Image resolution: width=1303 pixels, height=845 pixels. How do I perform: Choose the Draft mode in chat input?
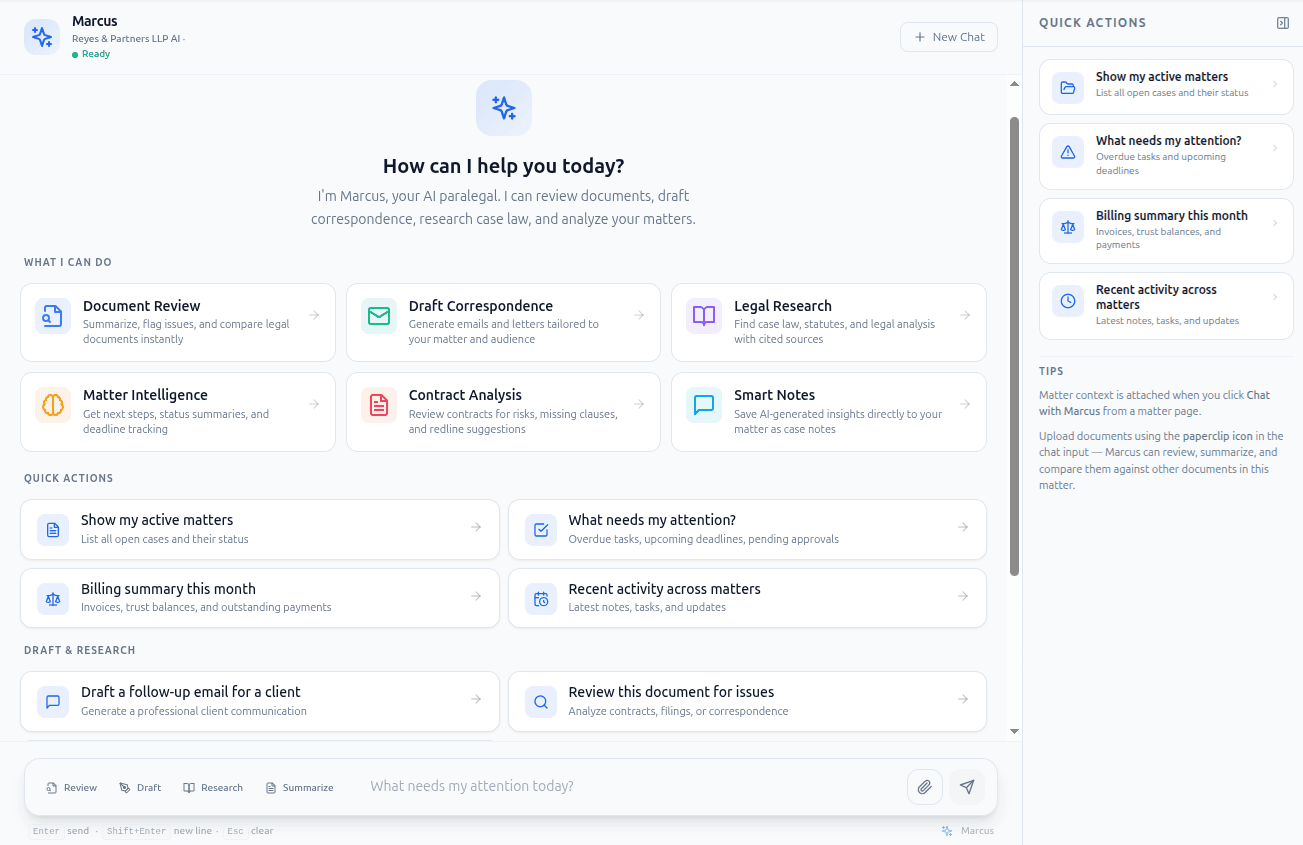140,787
